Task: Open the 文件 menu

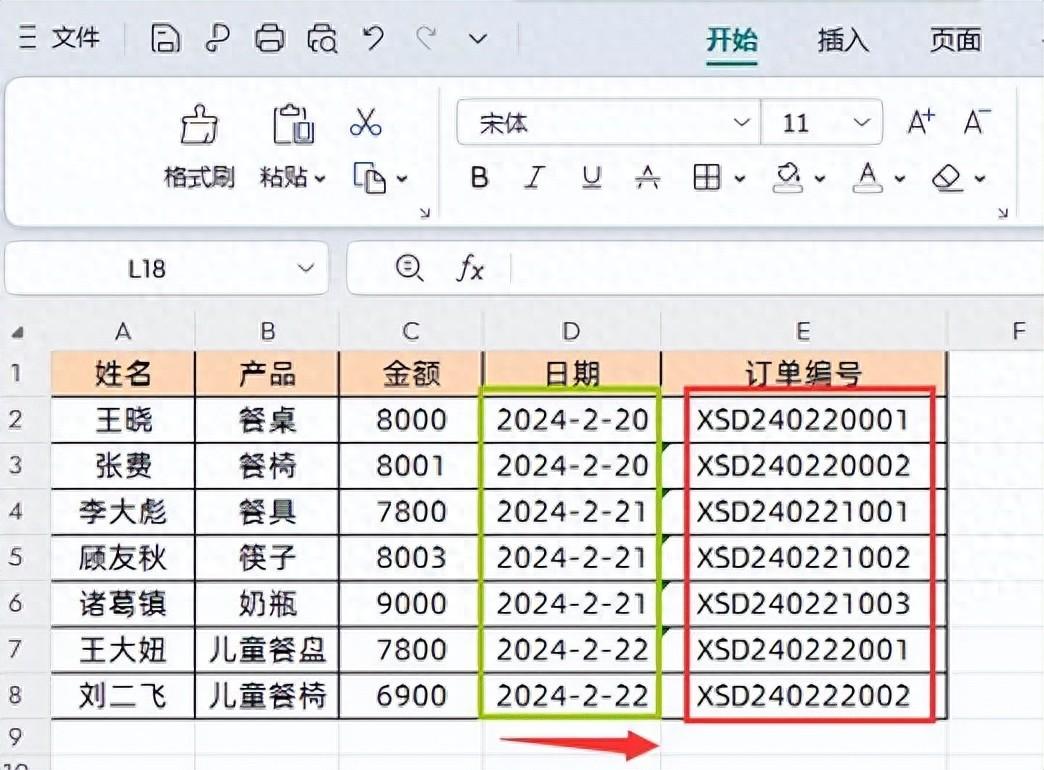Action: pyautogui.click(x=78, y=38)
